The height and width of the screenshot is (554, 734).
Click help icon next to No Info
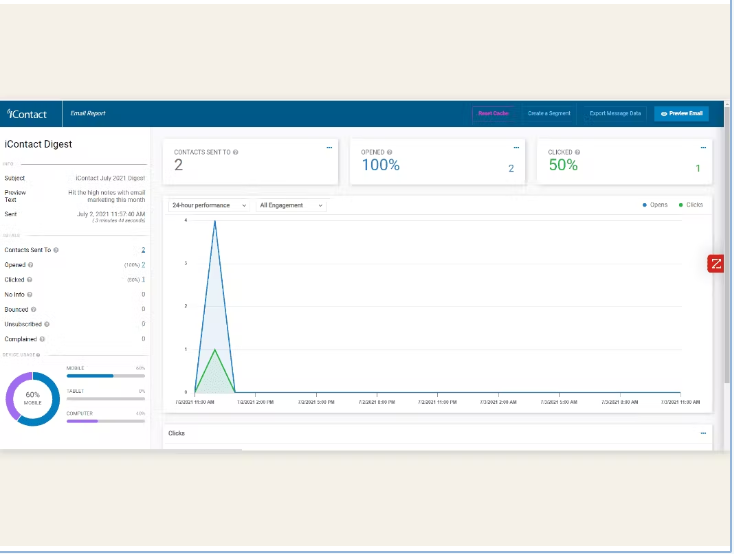coord(29,295)
